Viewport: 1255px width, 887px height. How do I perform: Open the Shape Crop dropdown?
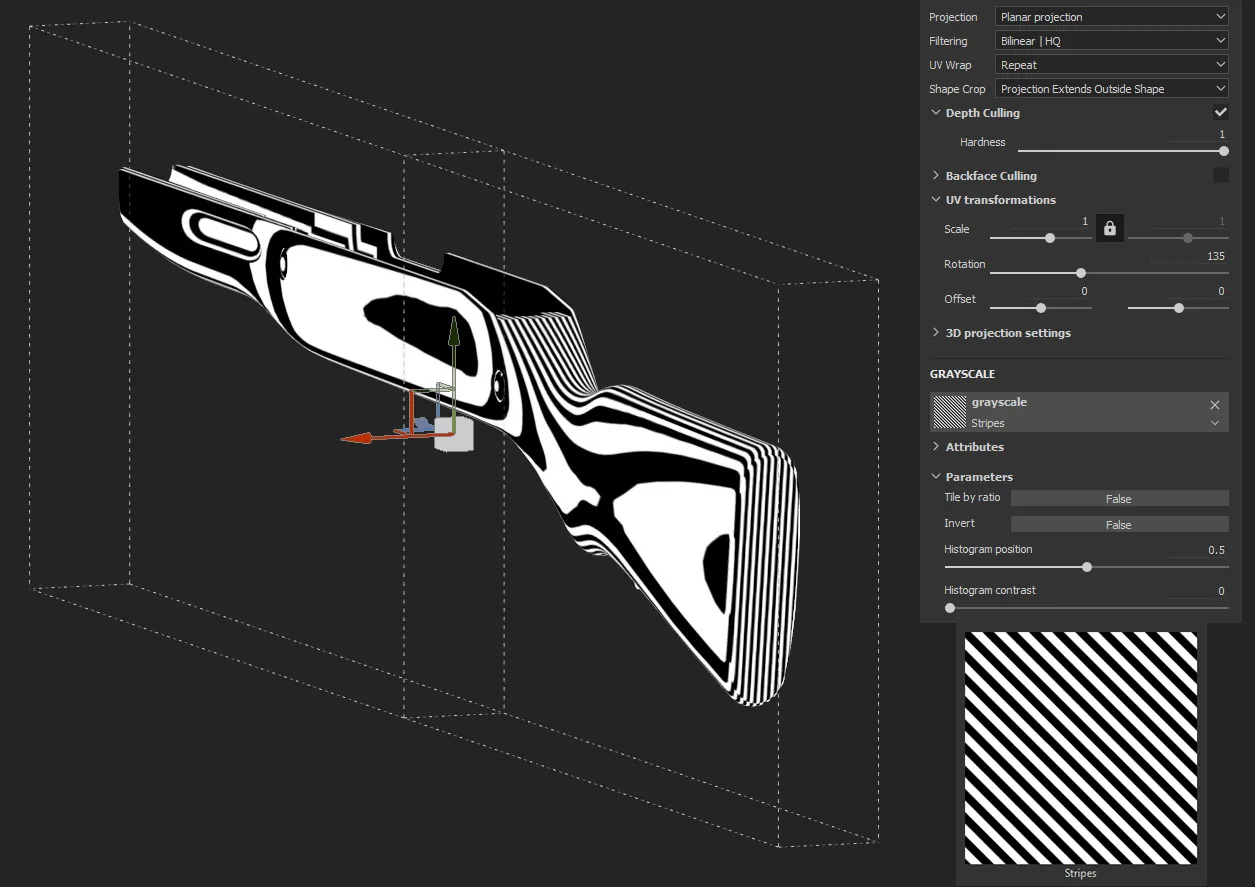click(x=1112, y=89)
